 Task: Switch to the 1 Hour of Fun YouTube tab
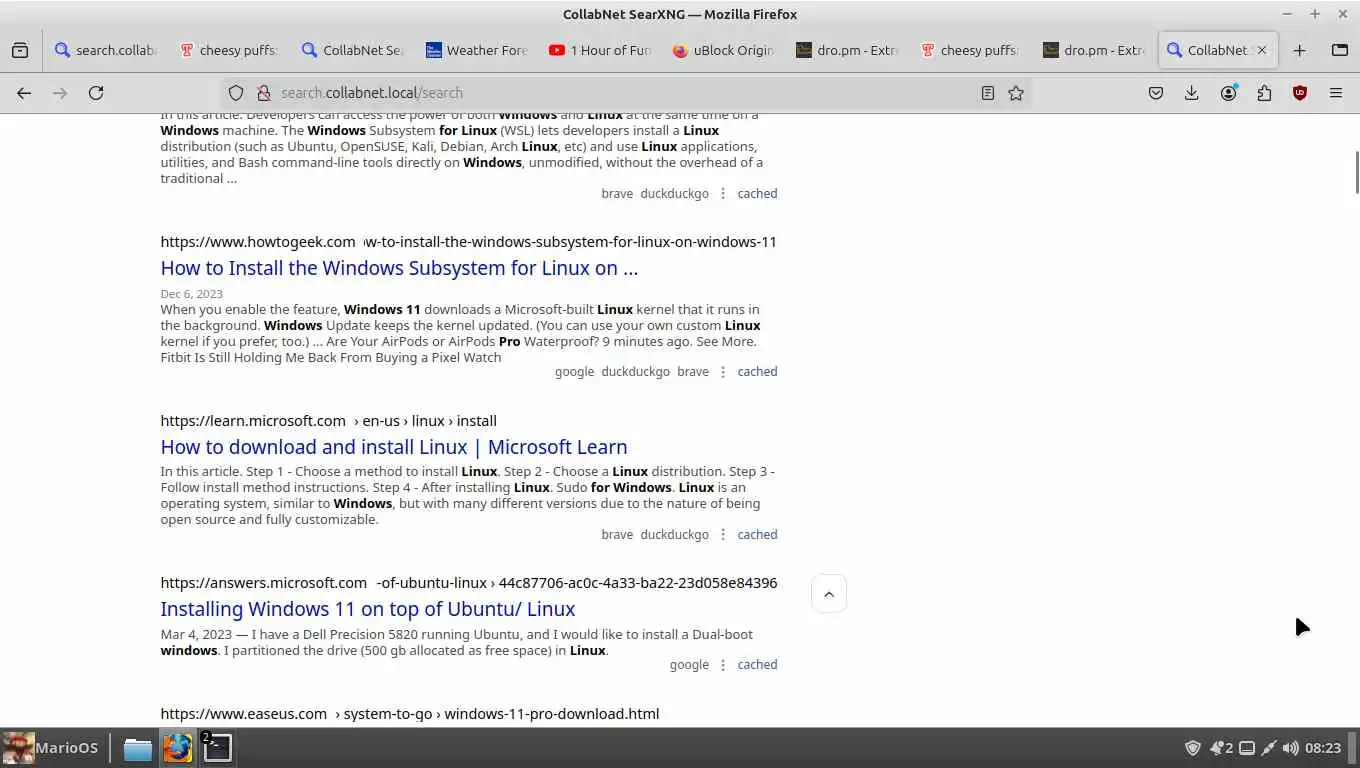601,50
